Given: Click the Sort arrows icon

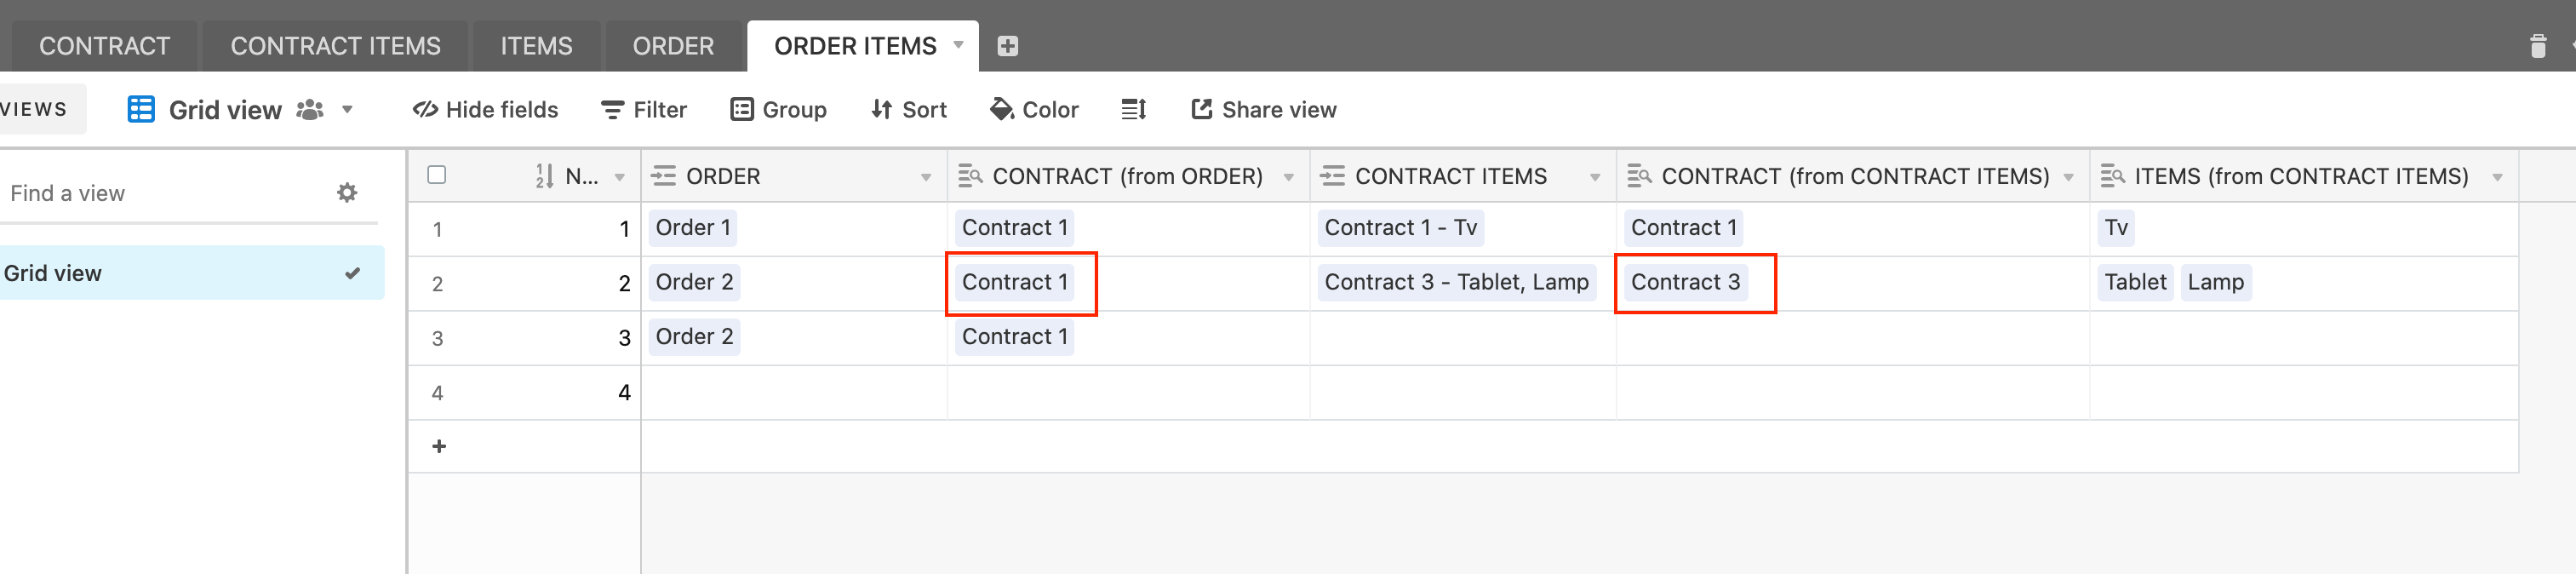Looking at the screenshot, I should coord(881,110).
